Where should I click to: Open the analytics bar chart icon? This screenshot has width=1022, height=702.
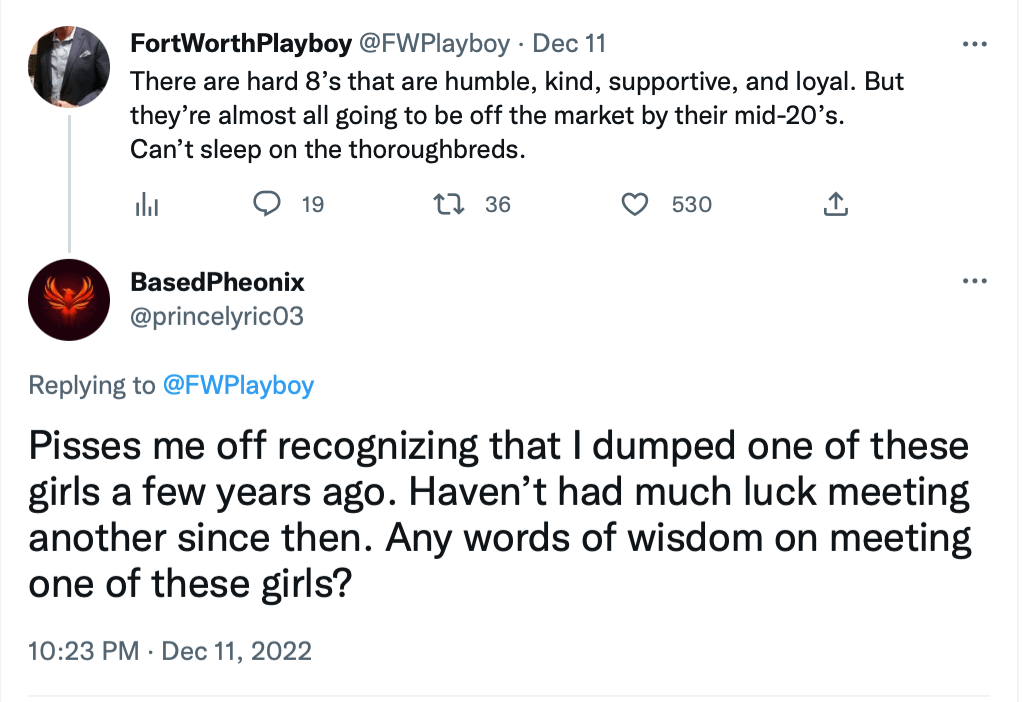pyautogui.click(x=146, y=205)
